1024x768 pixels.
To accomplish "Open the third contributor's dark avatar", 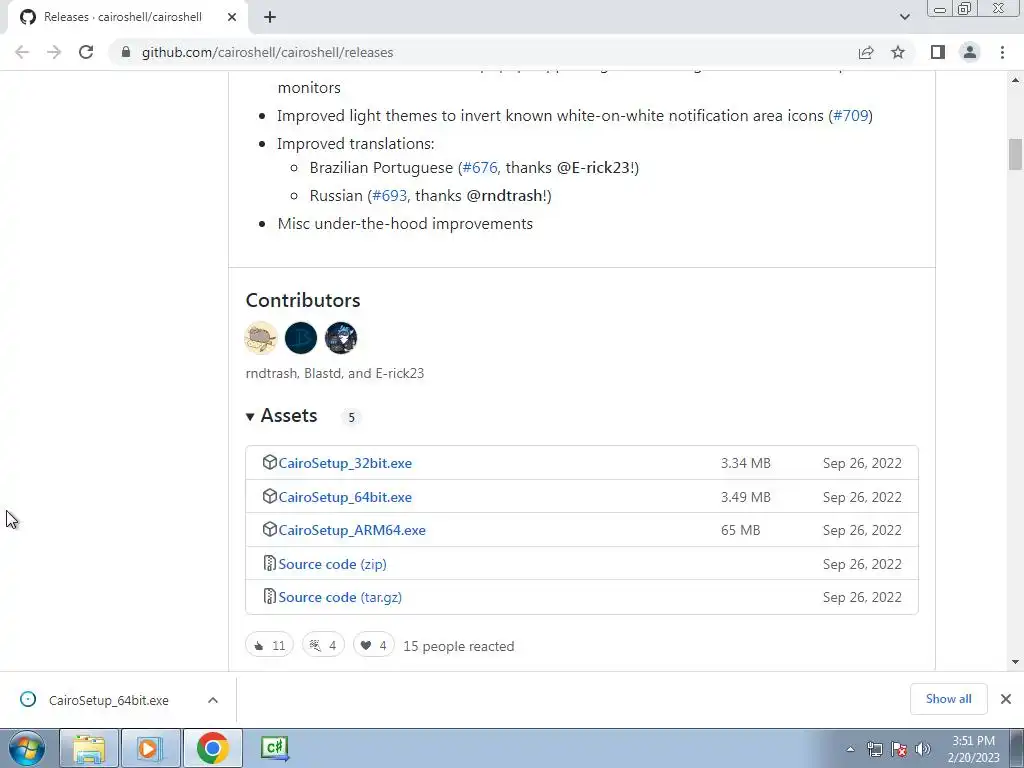I will pos(341,338).
